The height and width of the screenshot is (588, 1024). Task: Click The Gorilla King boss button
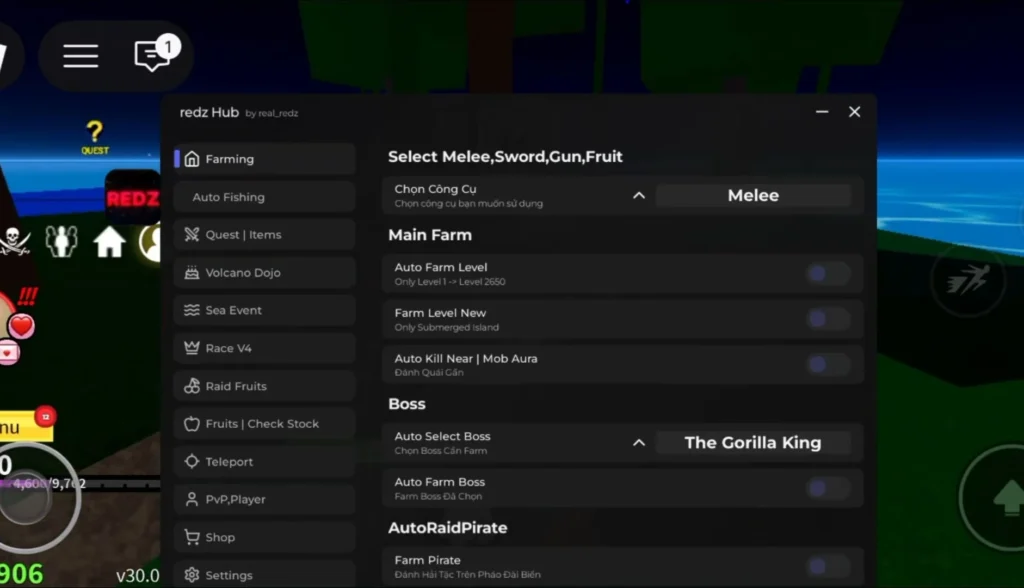pos(754,441)
